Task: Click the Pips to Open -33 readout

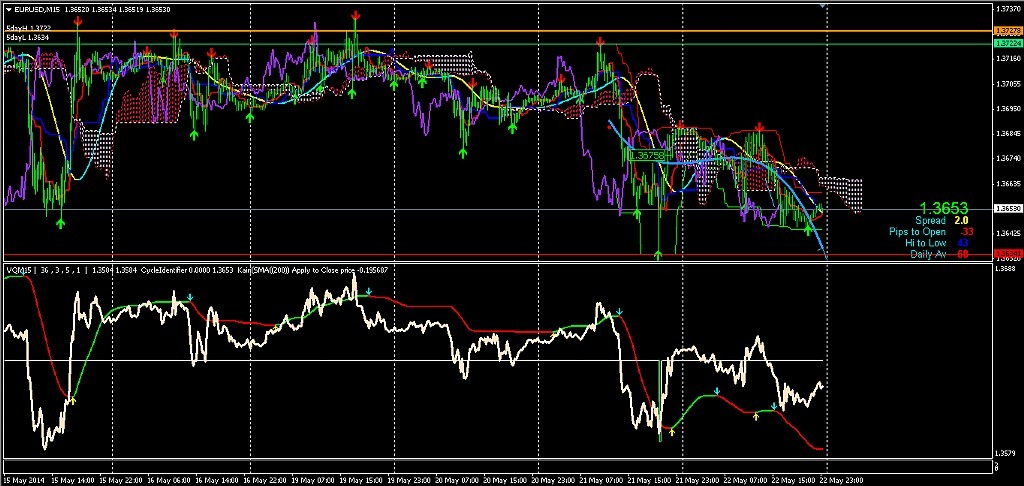Action: (x=931, y=232)
